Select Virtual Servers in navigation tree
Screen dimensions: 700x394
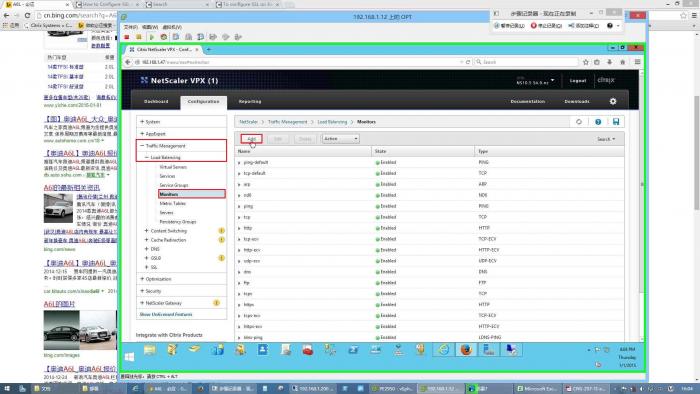pyautogui.click(x=173, y=167)
